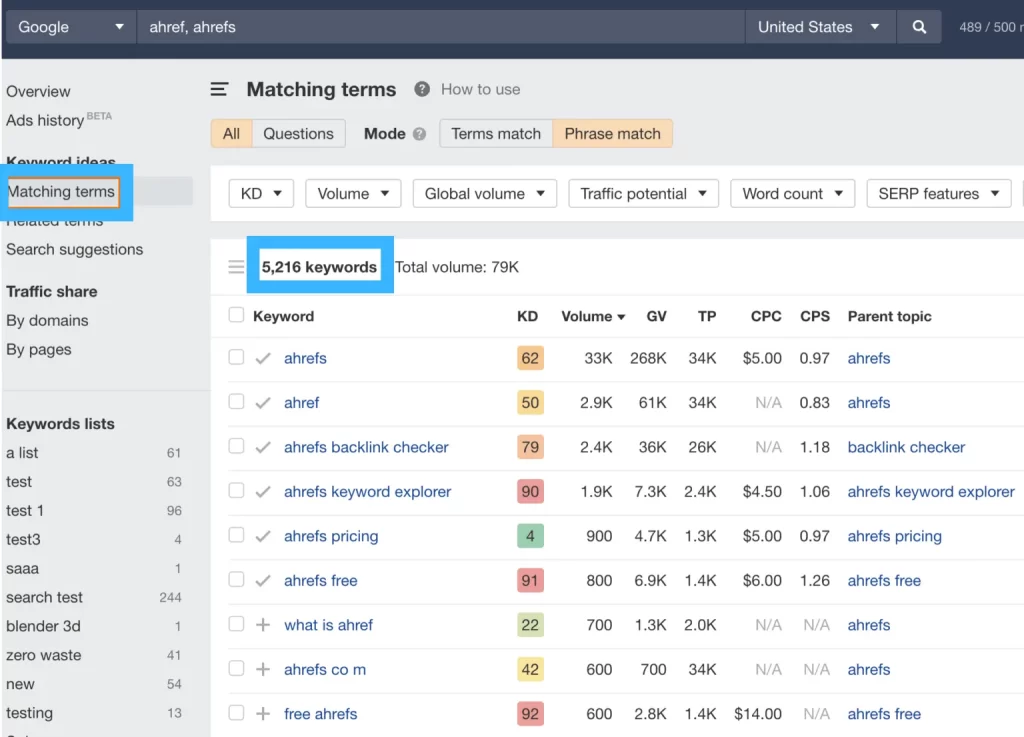Expand the SERP features filter
Image resolution: width=1024 pixels, height=737 pixels.
(938, 194)
